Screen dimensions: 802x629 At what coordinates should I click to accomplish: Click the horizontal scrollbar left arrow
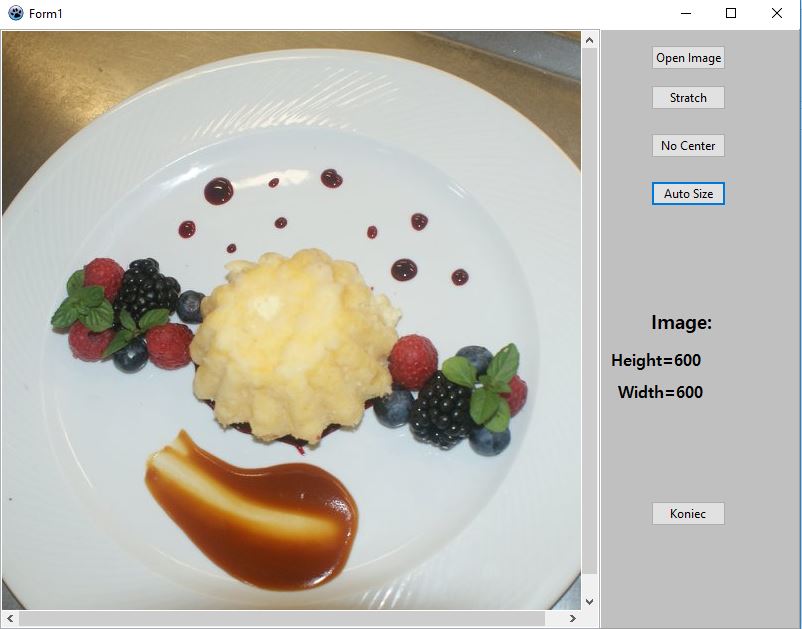(x=10, y=618)
